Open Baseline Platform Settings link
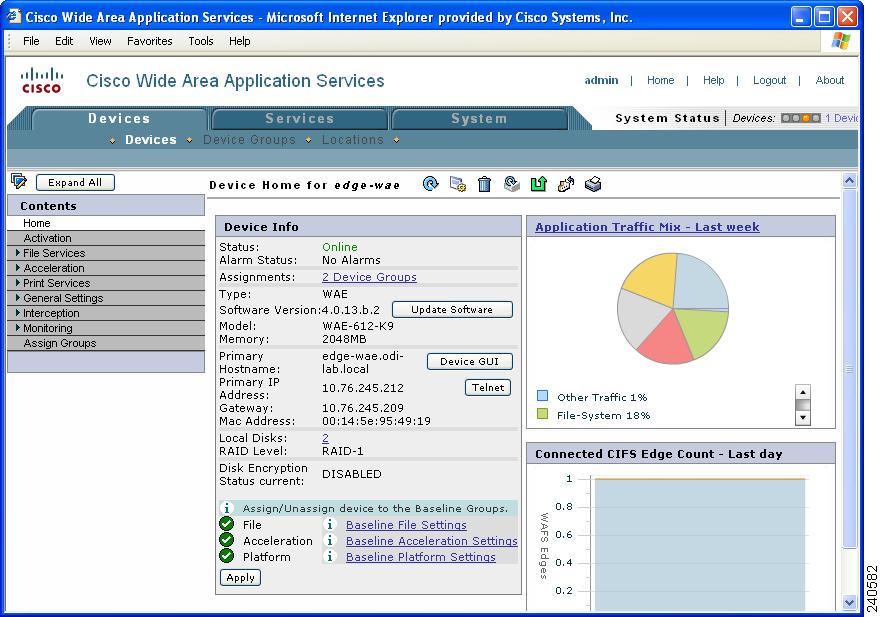The height and width of the screenshot is (617, 881). [421, 557]
